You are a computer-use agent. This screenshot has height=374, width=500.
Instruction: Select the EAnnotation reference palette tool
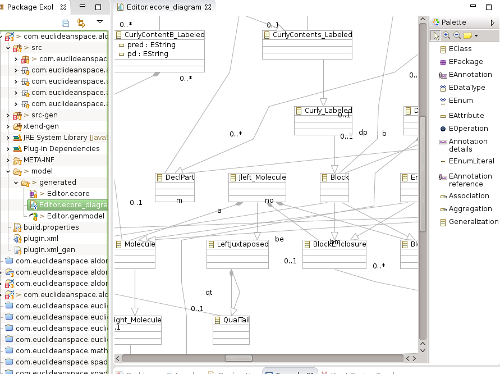point(466,180)
